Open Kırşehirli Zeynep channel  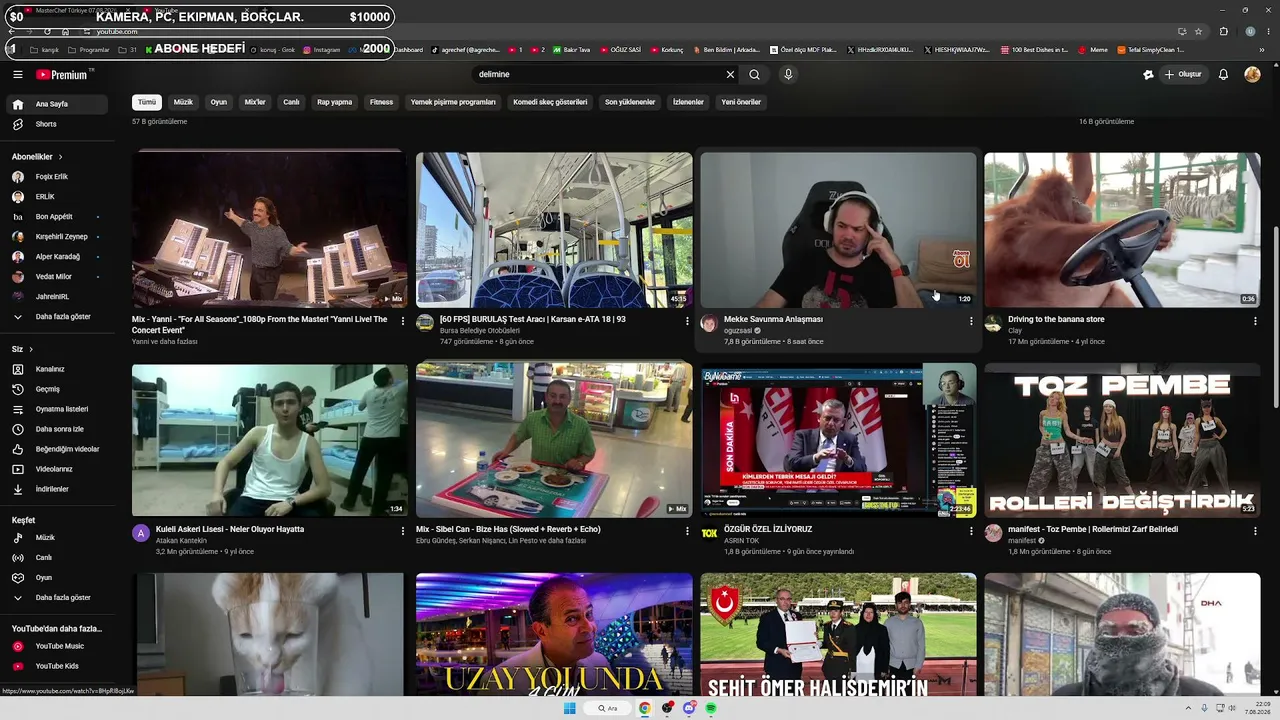click(57, 237)
